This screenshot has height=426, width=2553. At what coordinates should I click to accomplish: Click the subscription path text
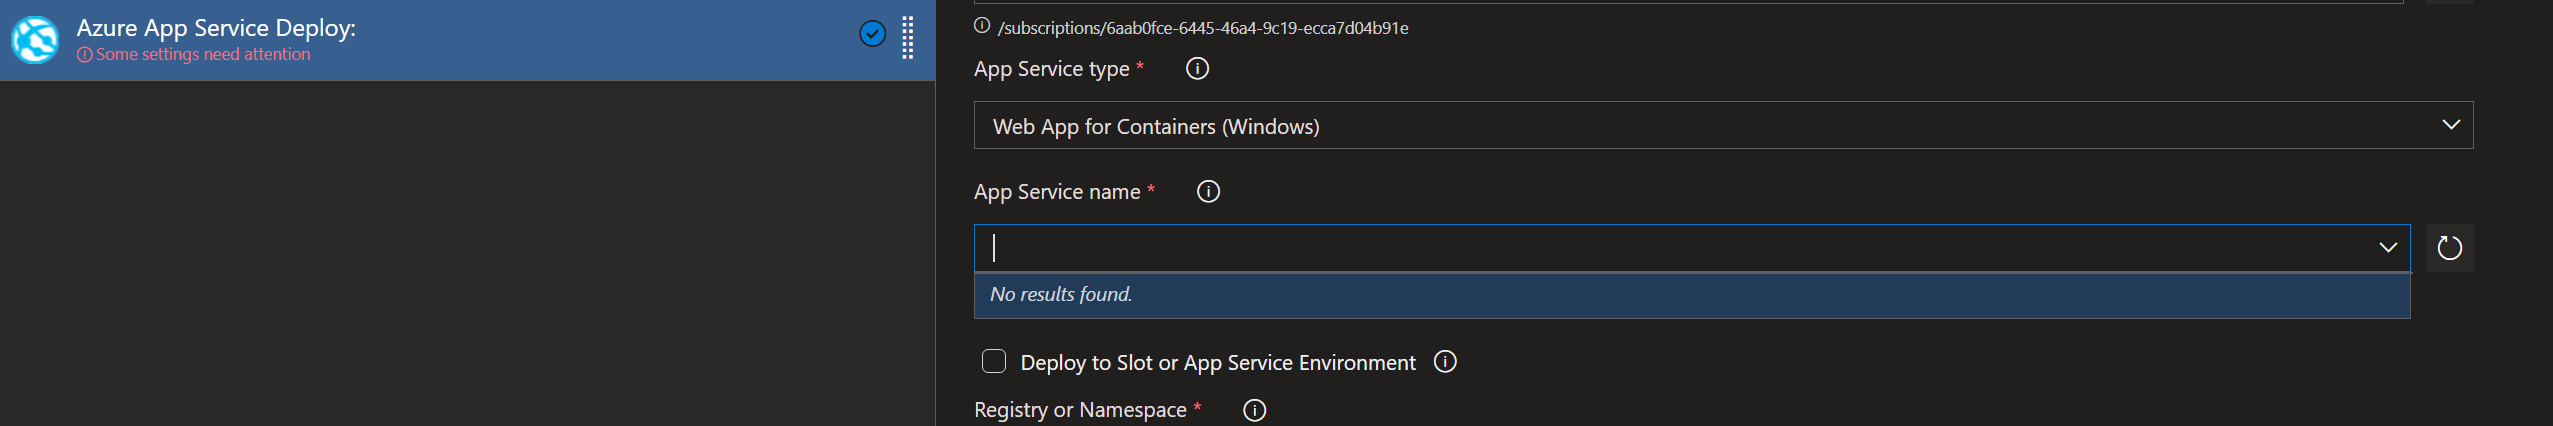[1203, 28]
